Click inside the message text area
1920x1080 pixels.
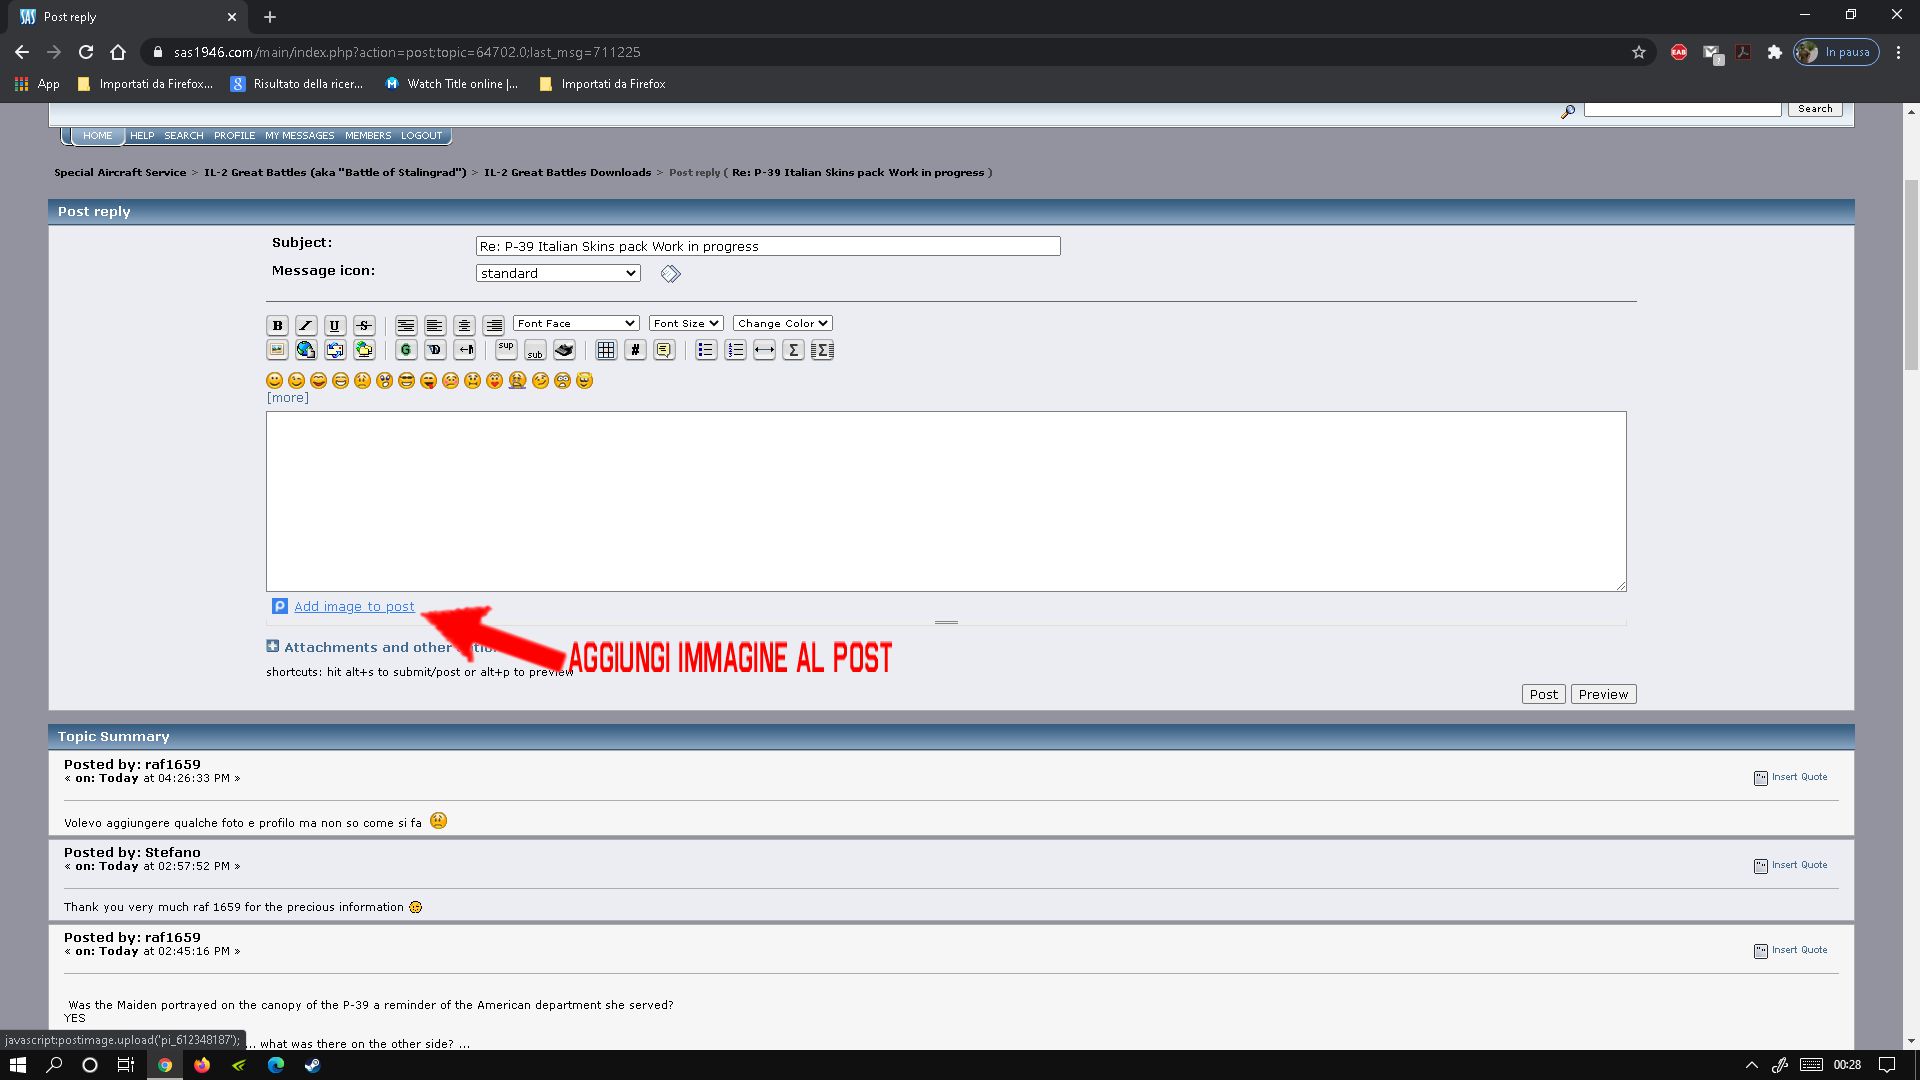pos(945,500)
